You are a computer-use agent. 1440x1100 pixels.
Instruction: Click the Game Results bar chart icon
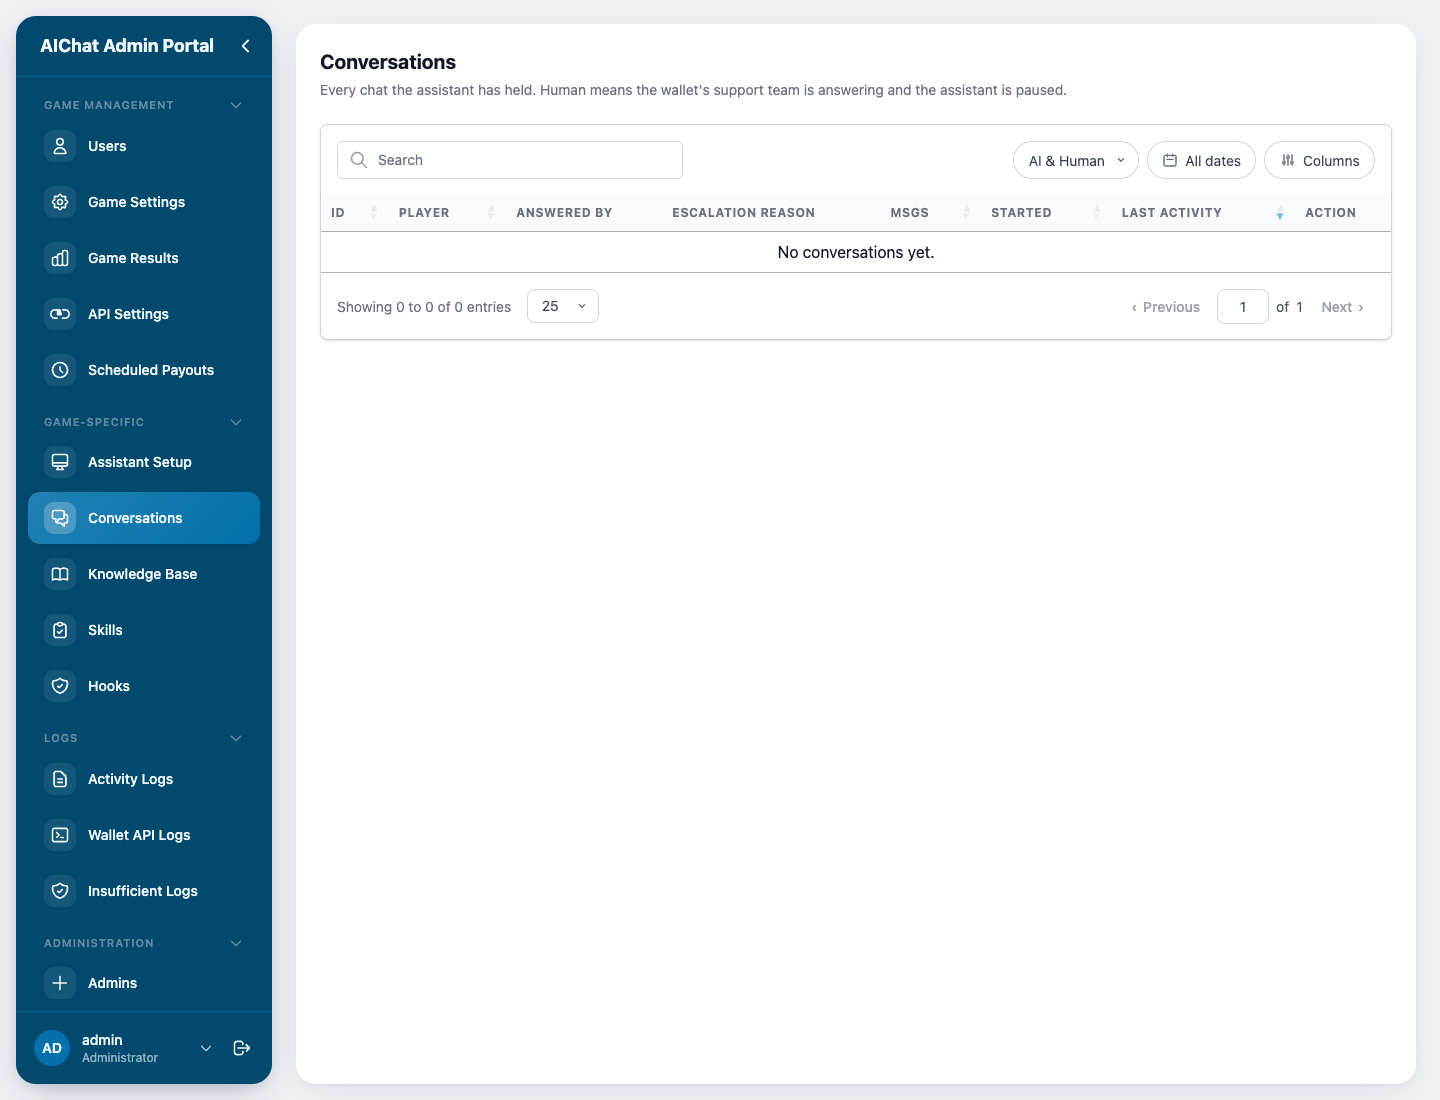(60, 258)
